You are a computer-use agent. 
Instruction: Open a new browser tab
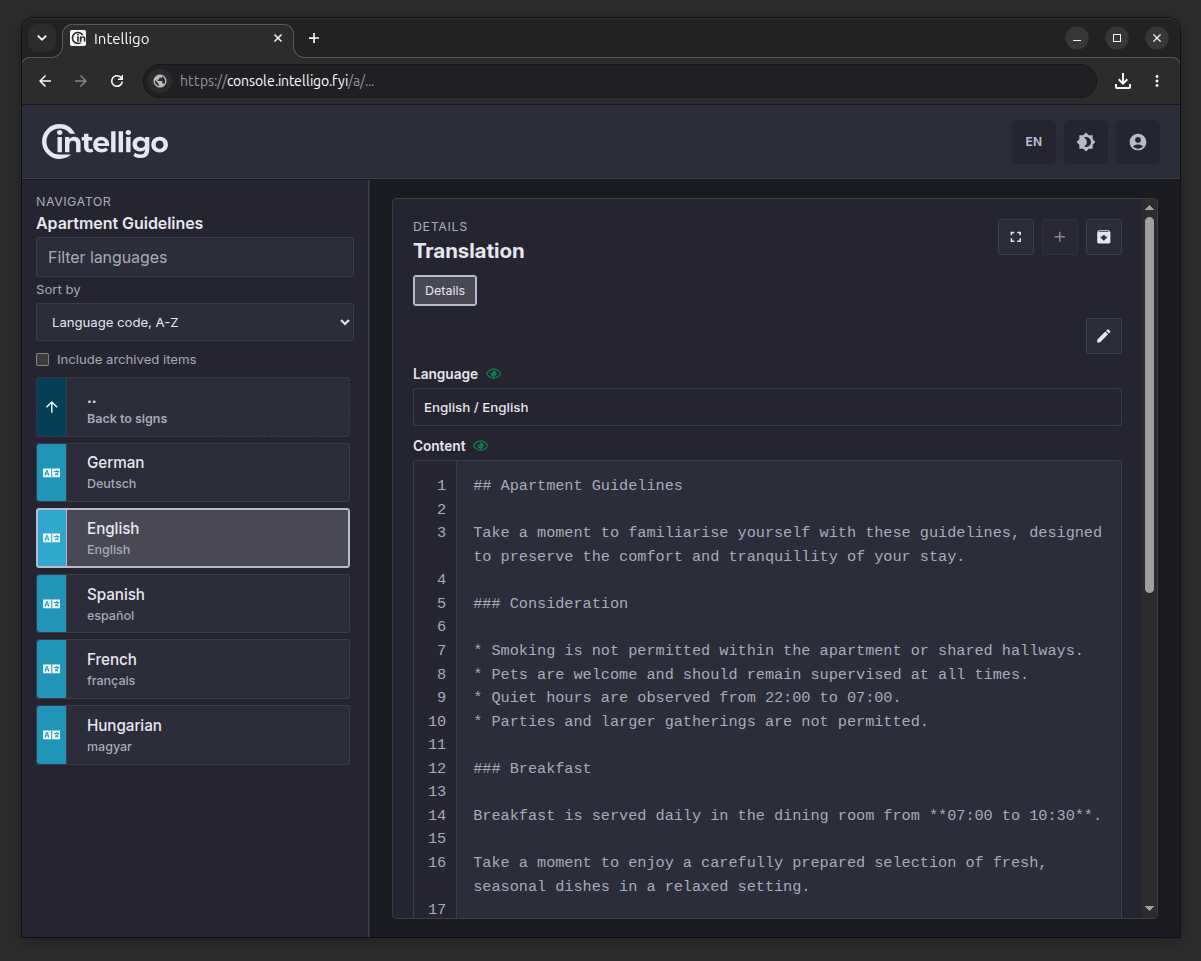pyautogui.click(x=314, y=38)
